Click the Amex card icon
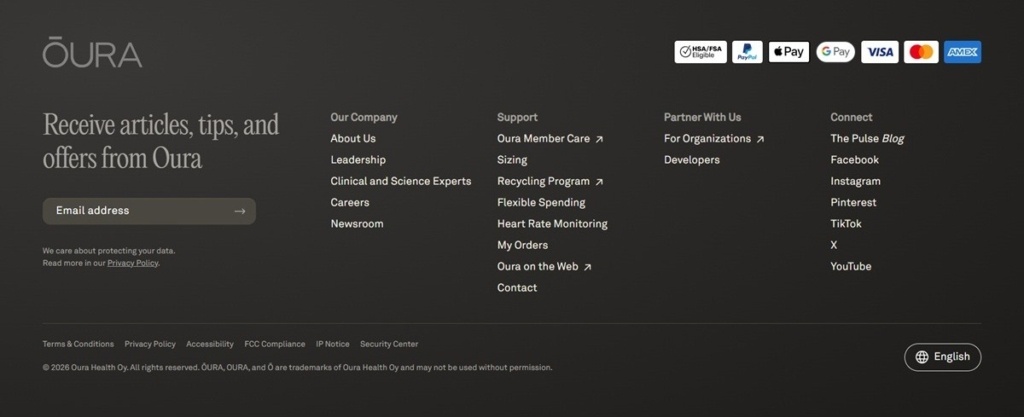 point(962,52)
